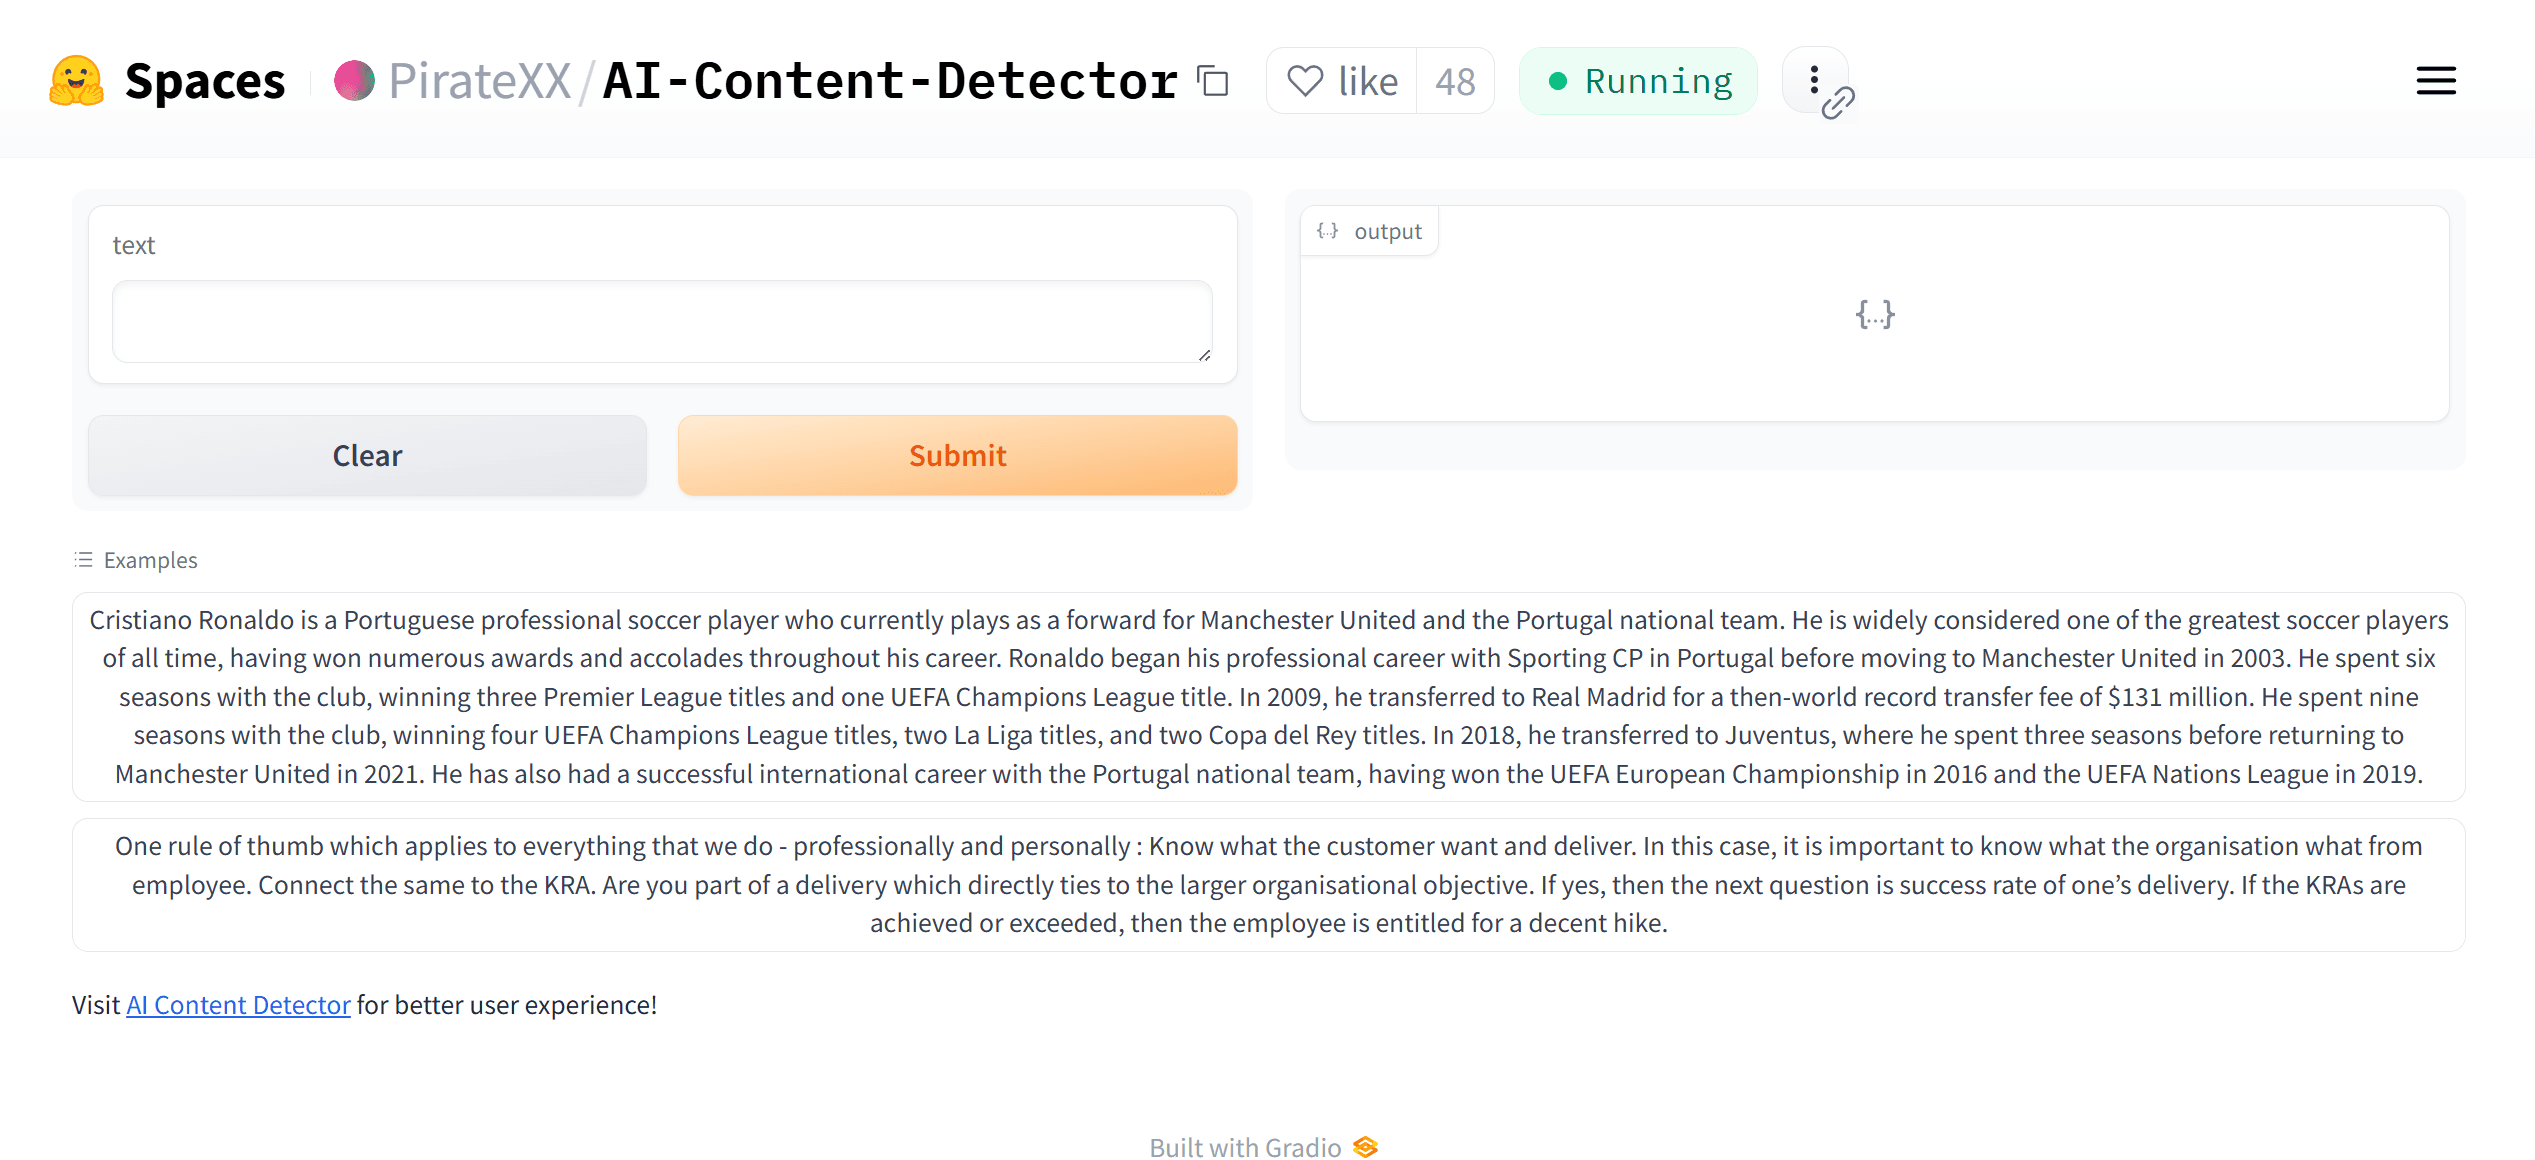The height and width of the screenshot is (1160, 2535).
Task: Click the textarea resize handle
Action: pos(1204,354)
